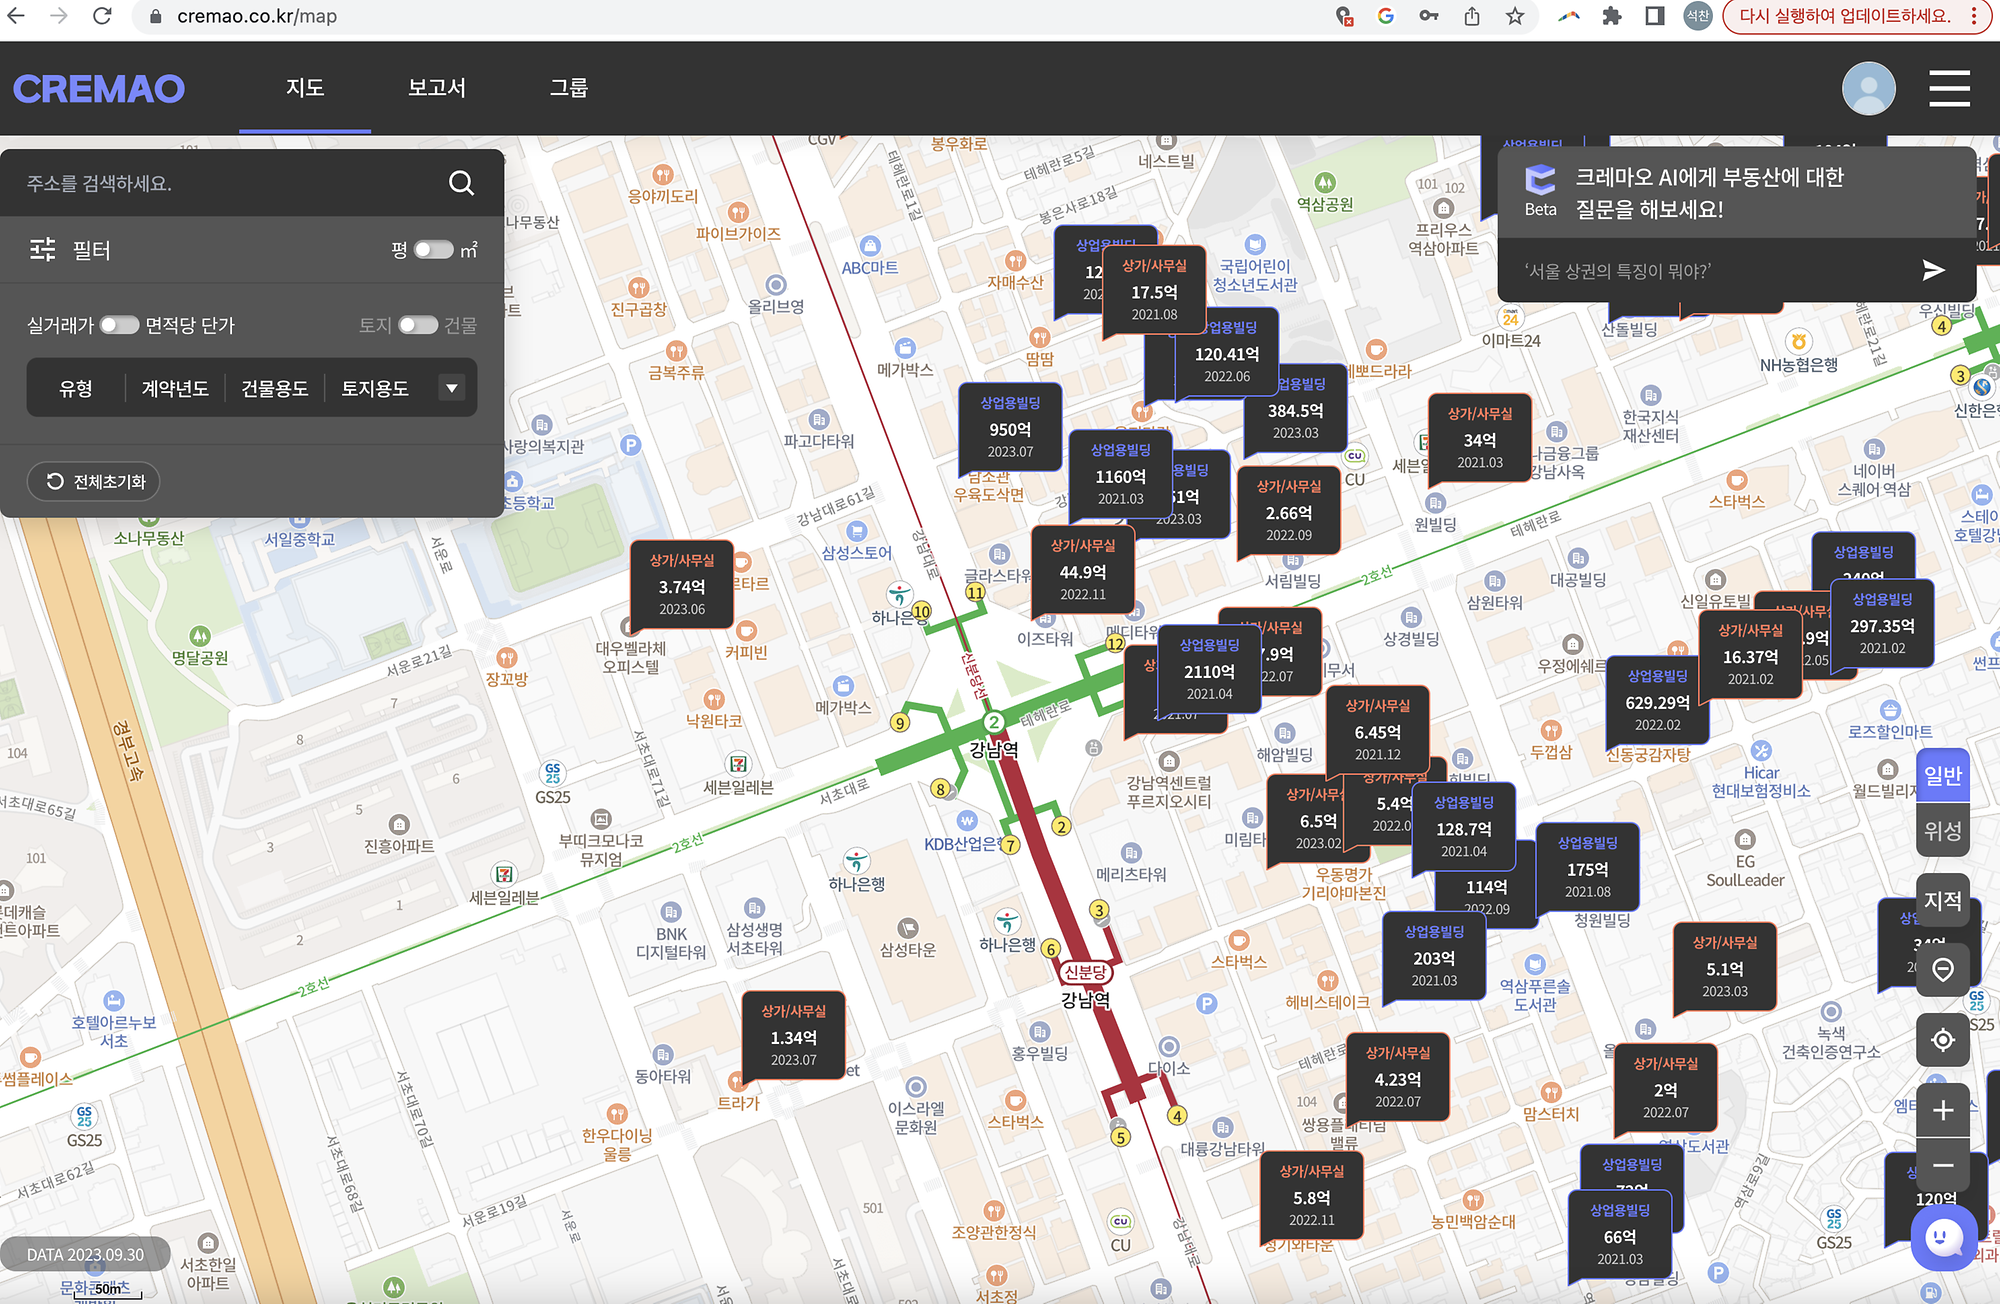Viewport: 2000px width, 1304px height.
Task: Click the DATA 2023.09.30 badge
Action: pos(85,1254)
